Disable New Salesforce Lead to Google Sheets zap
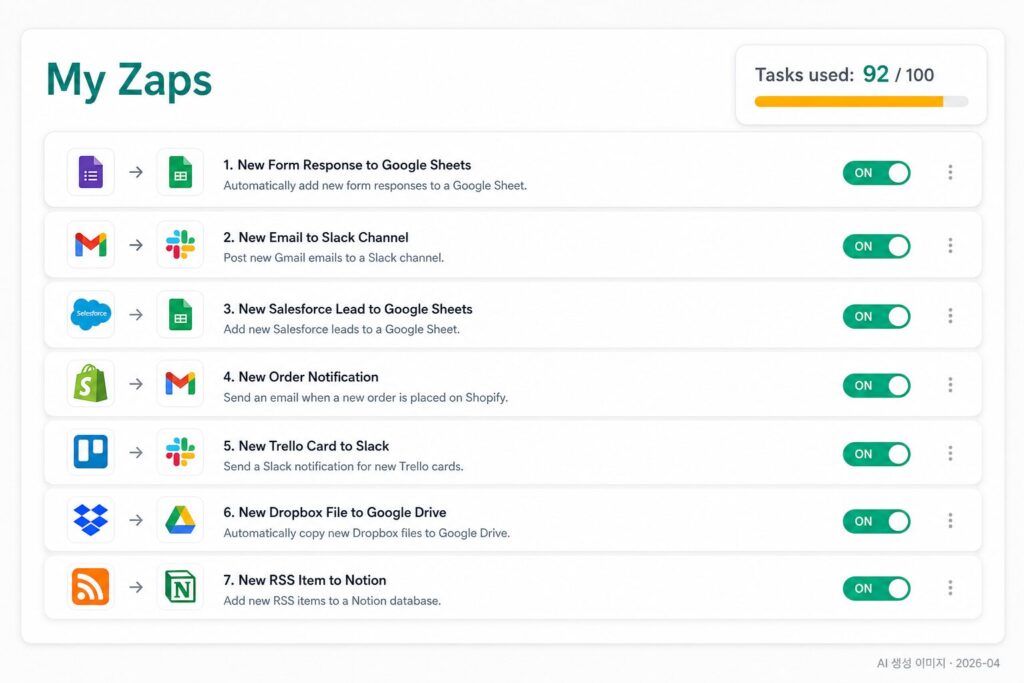 click(x=876, y=316)
